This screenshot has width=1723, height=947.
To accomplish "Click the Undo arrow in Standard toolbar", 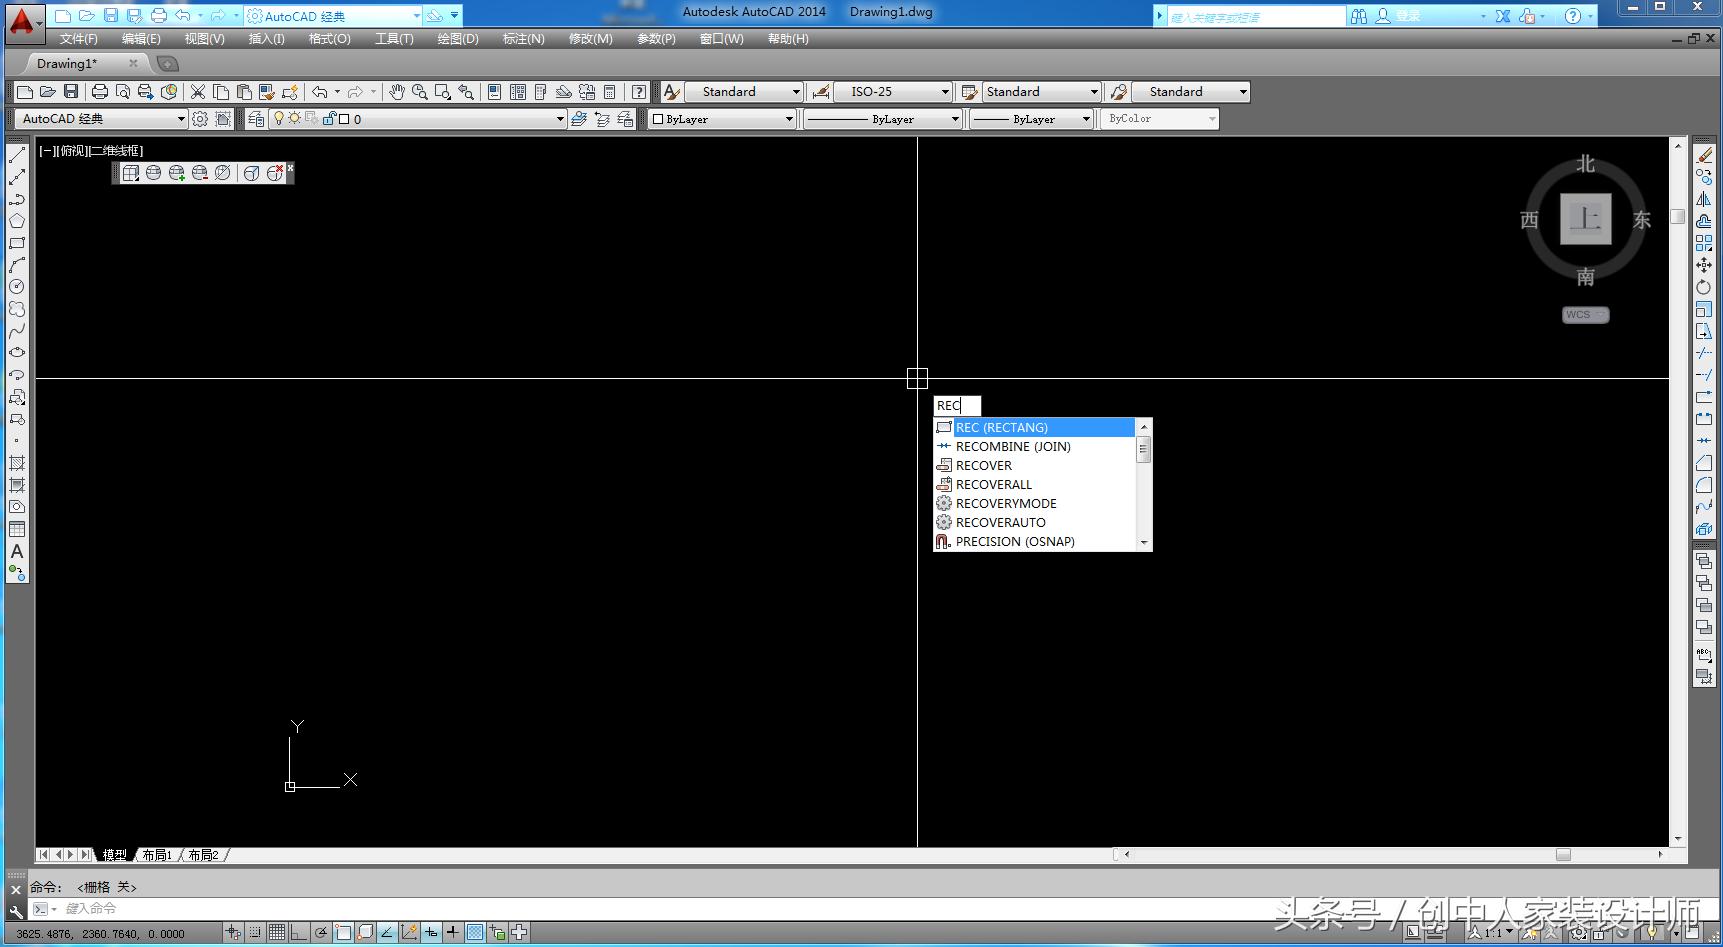I will coord(320,92).
